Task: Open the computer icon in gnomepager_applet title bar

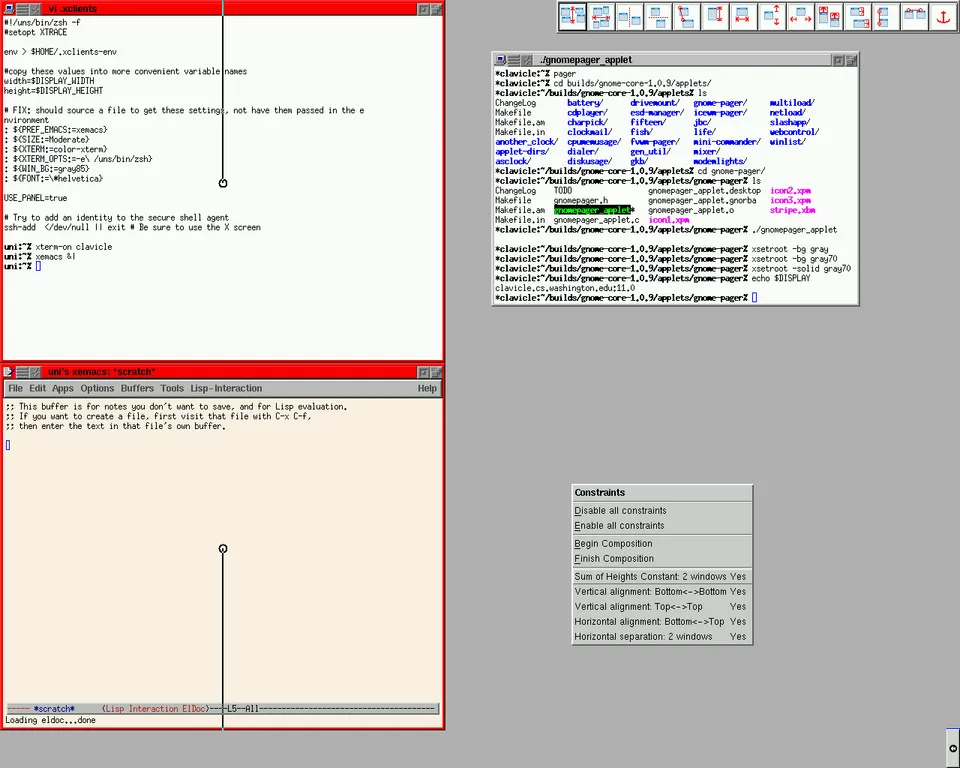Action: pos(500,60)
